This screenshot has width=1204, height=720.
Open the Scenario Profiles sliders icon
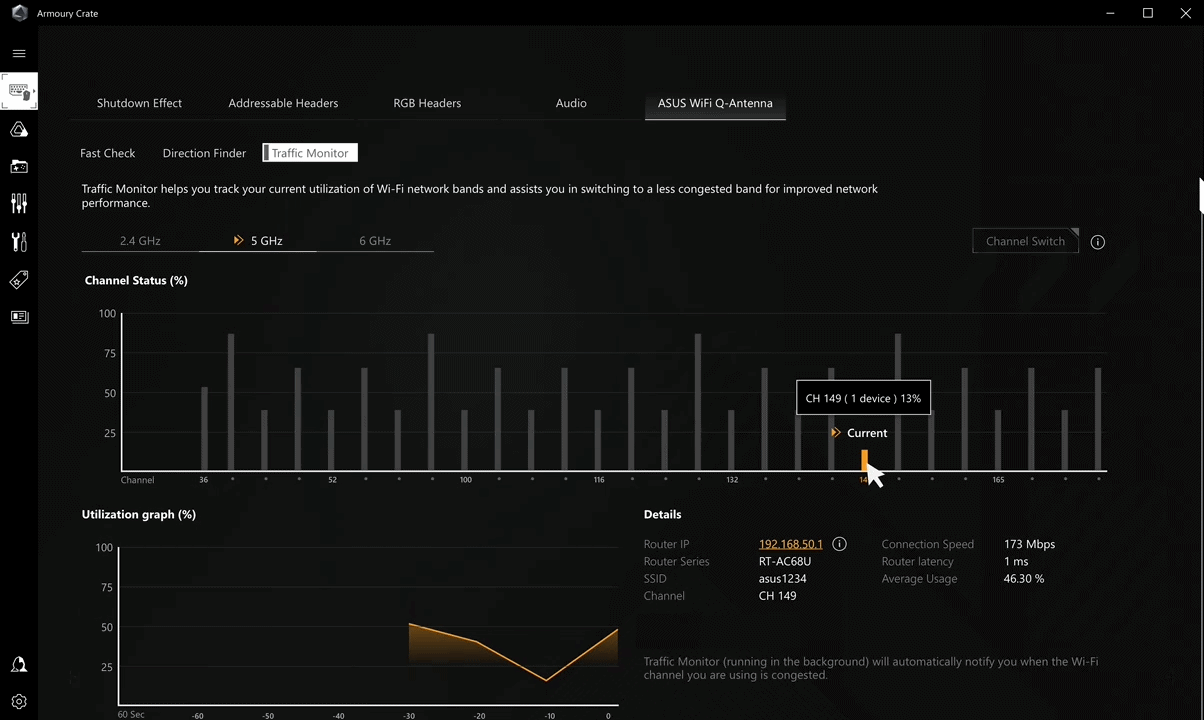coord(19,203)
